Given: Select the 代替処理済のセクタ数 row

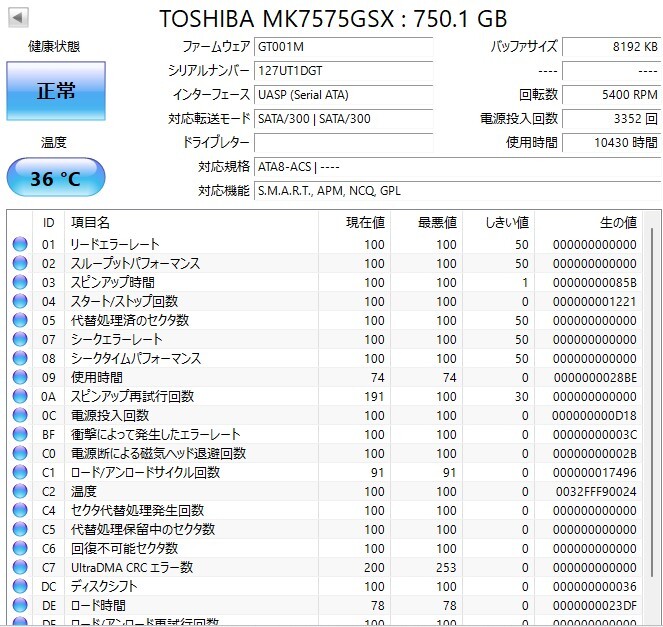Looking at the screenshot, I should click(325, 320).
